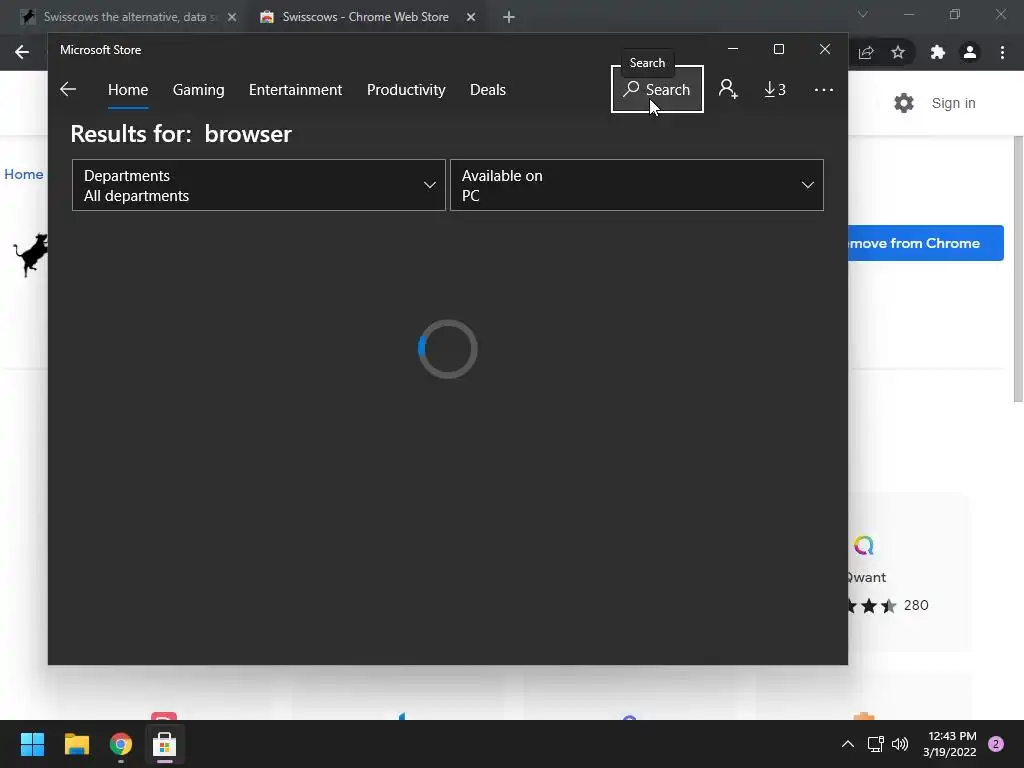The height and width of the screenshot is (768, 1024).
Task: Switch to the Gaming tab
Action: click(199, 89)
